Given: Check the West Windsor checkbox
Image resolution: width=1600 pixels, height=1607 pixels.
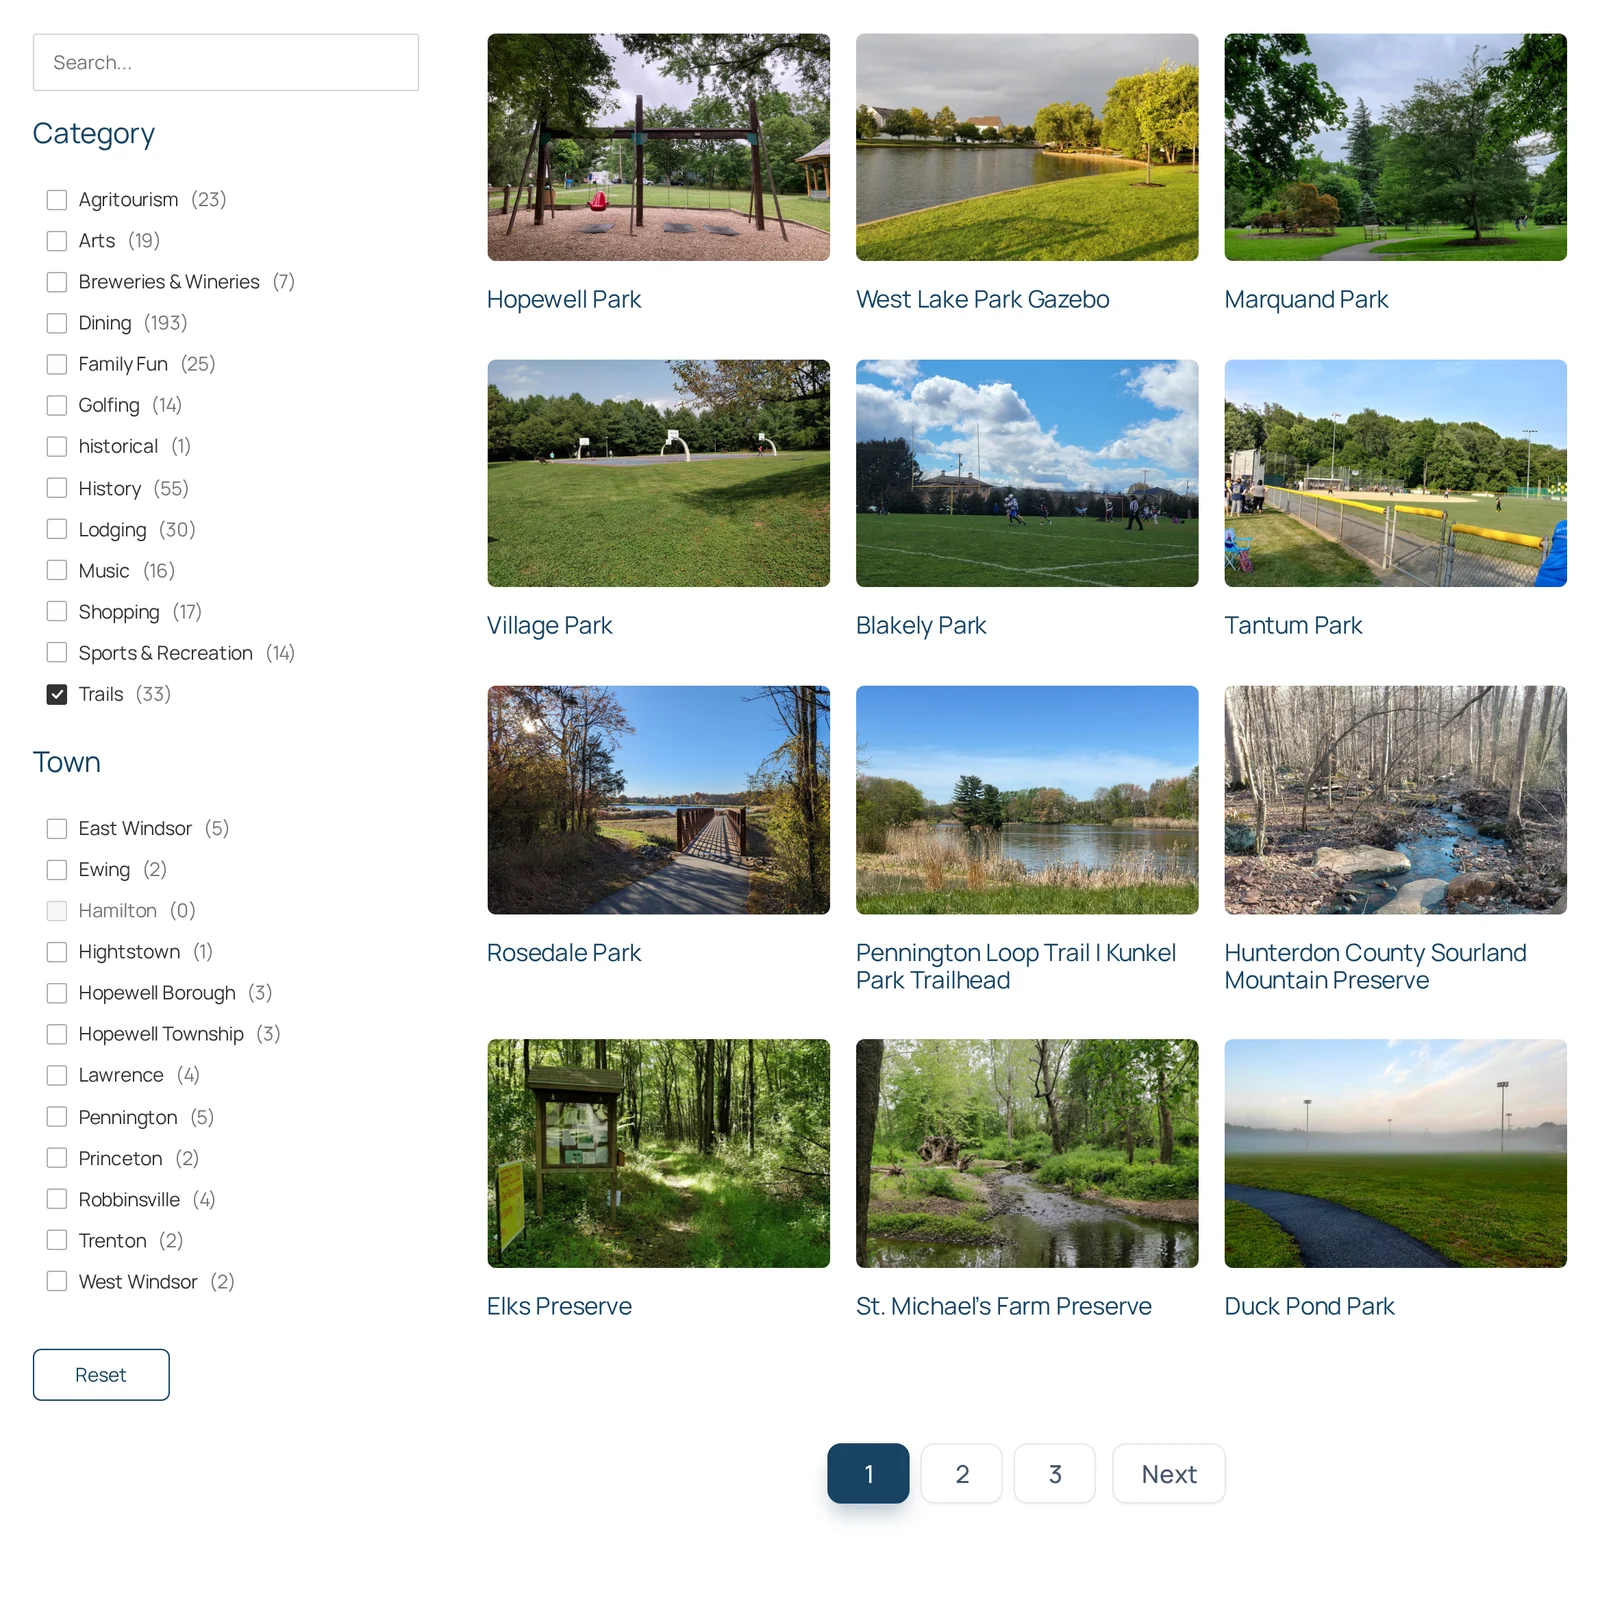Looking at the screenshot, I should point(57,1282).
